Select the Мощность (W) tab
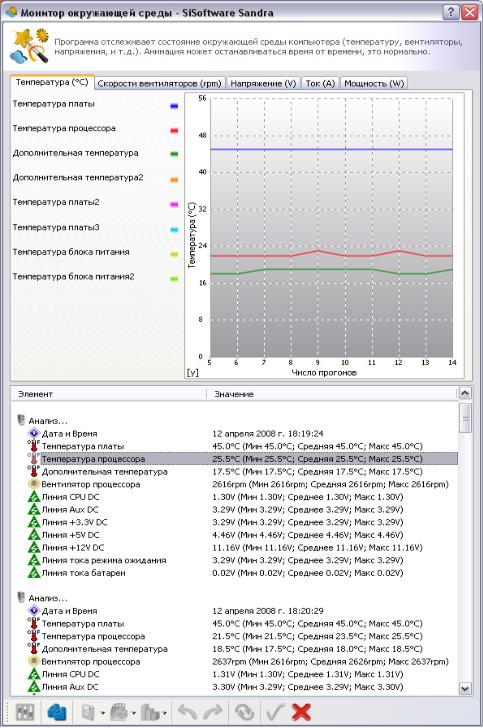The image size is (483, 728). 374,84
